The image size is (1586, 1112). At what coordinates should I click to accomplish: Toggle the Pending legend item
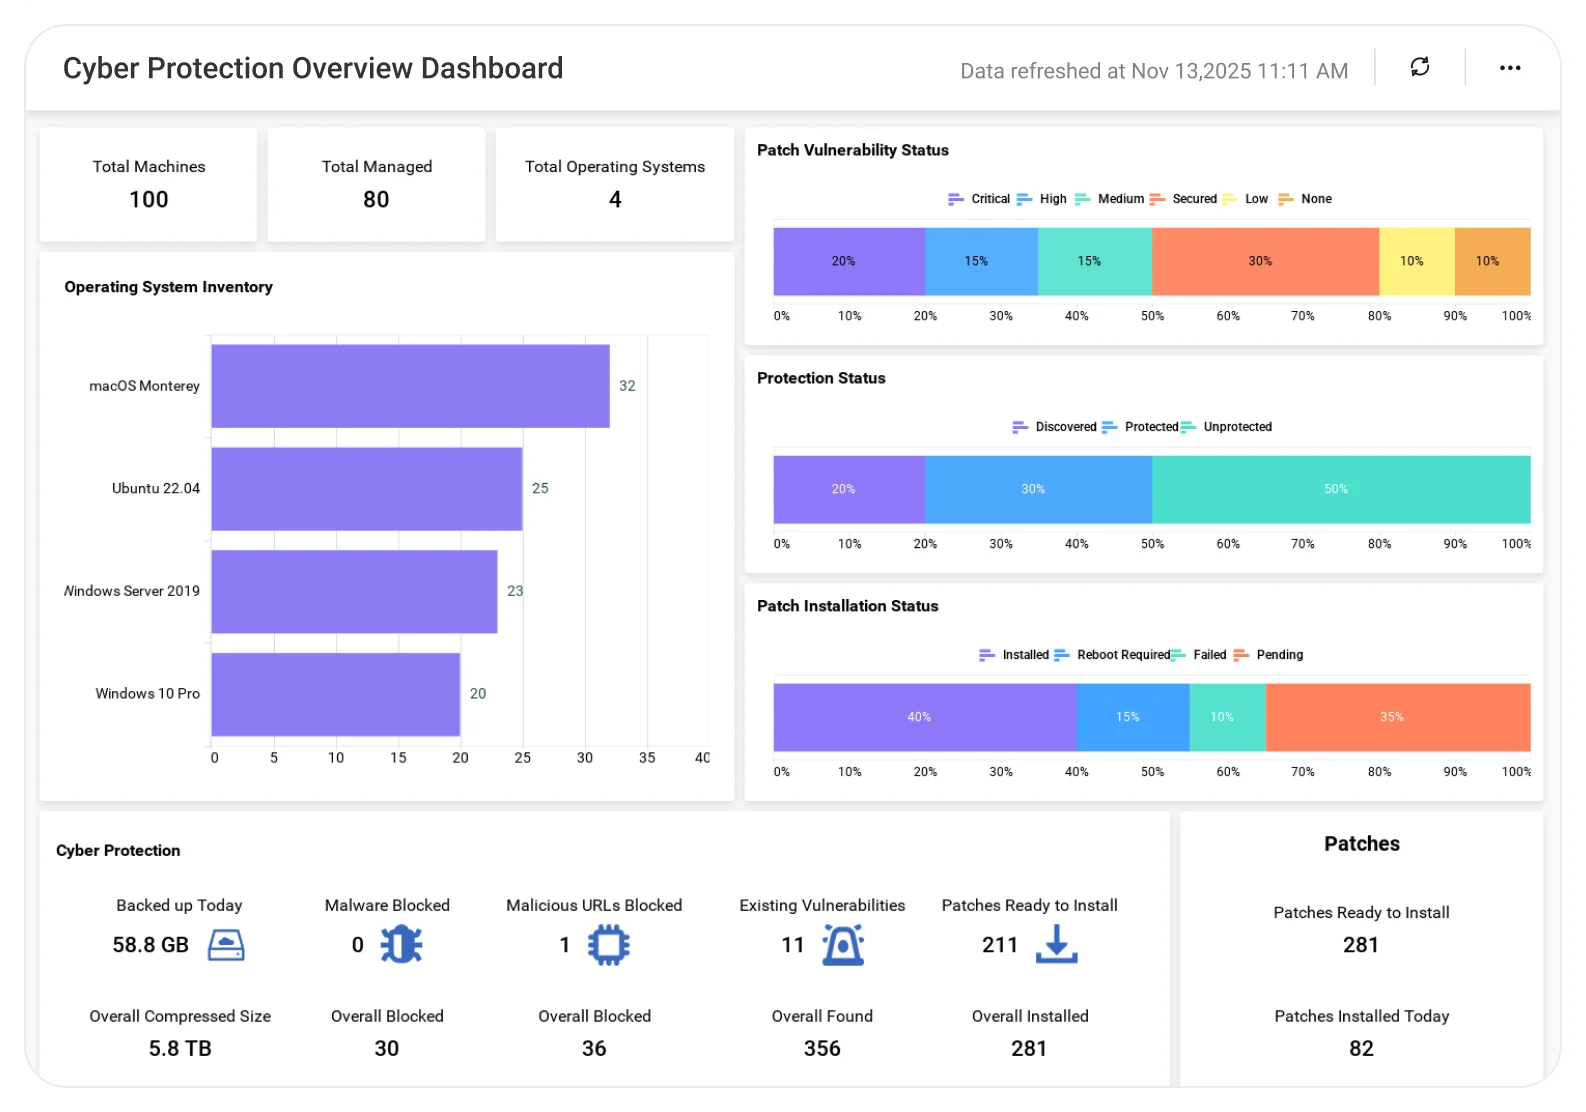1268,655
